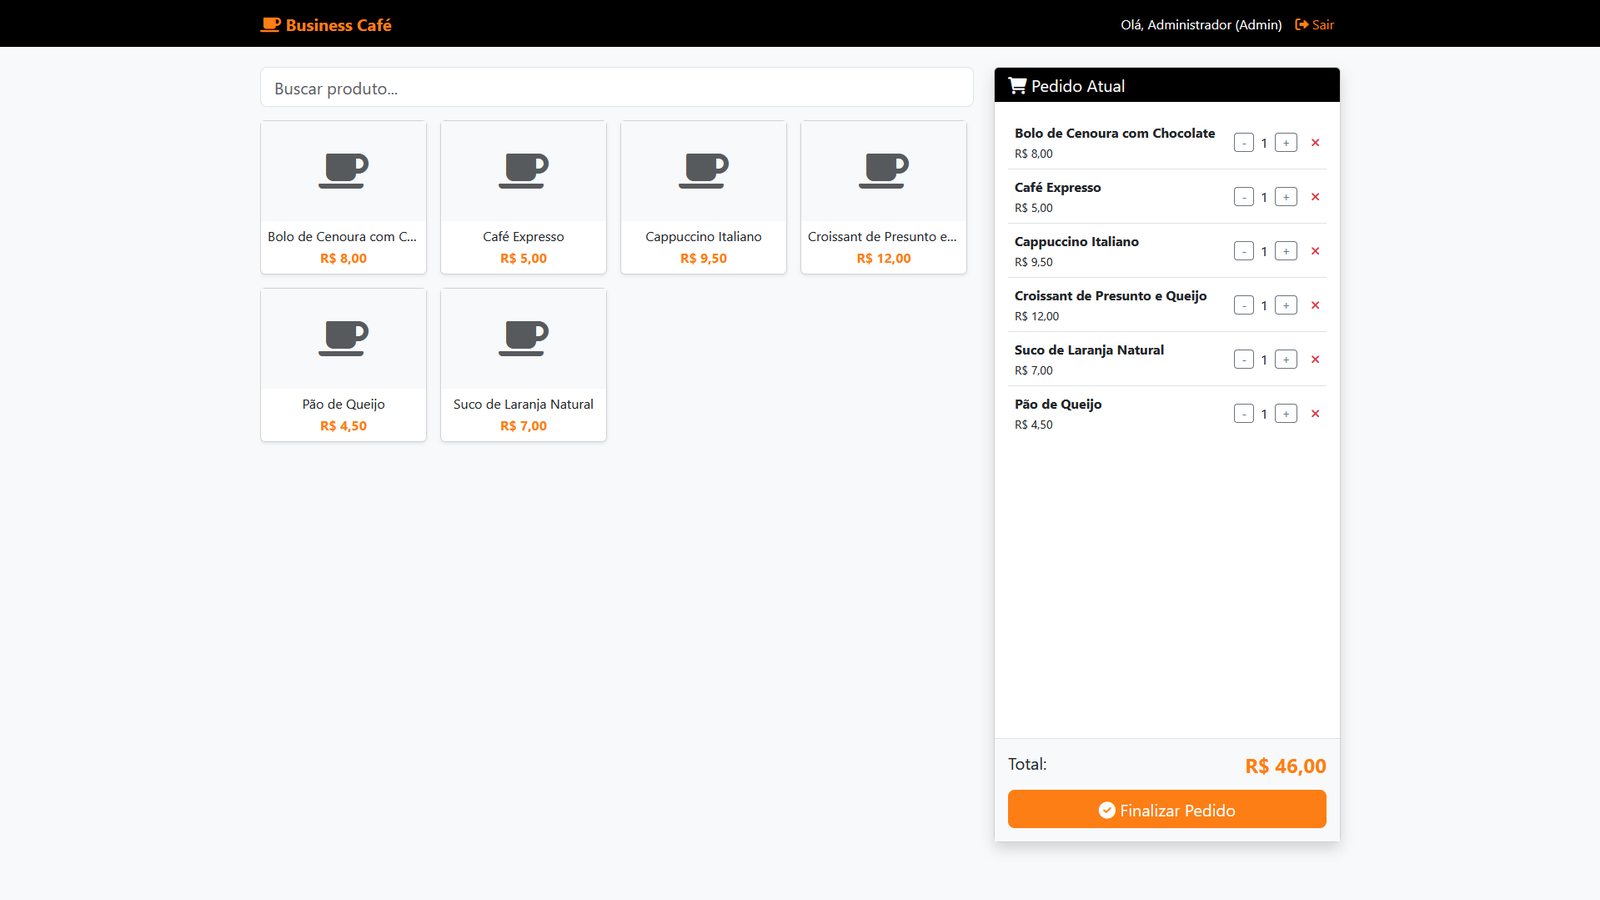Click the shopping cart icon in Pedido Atual
The width and height of the screenshot is (1600, 900).
(x=1019, y=85)
